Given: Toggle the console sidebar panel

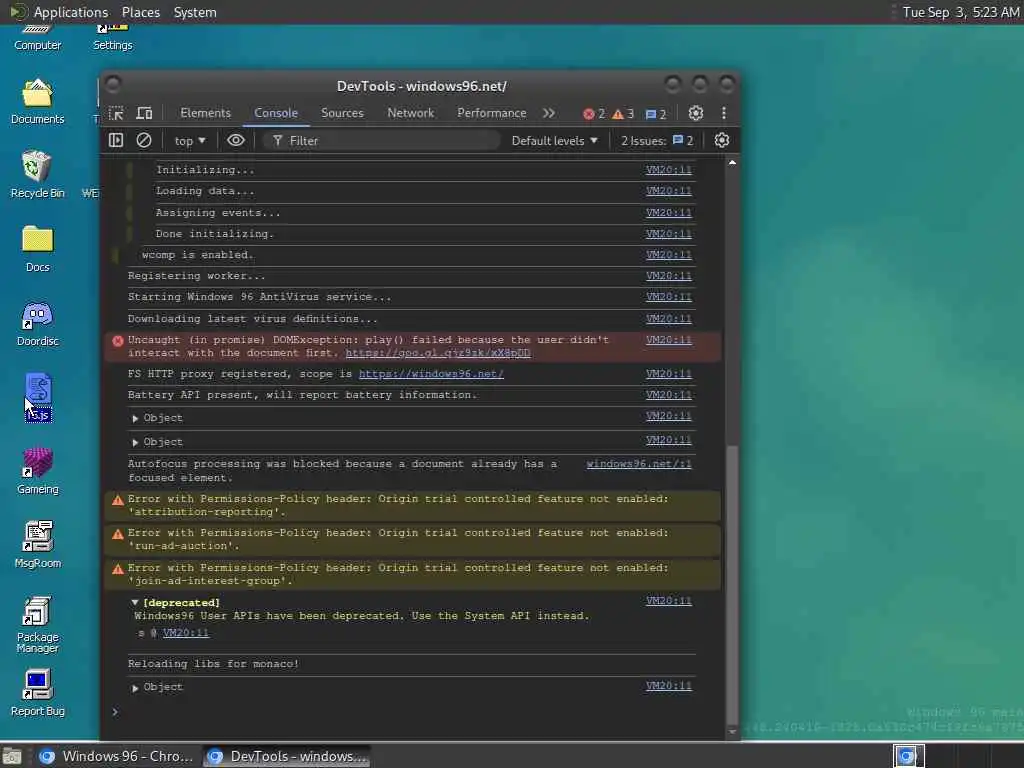Looking at the screenshot, I should [x=116, y=140].
